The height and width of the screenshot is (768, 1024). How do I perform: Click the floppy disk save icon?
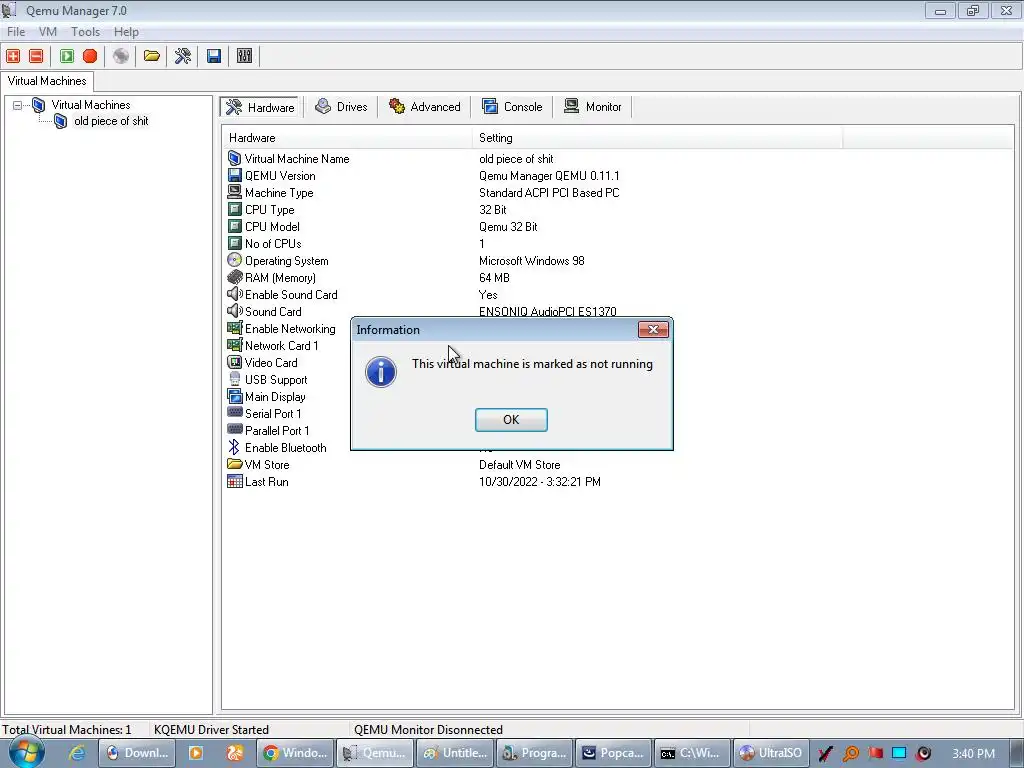point(214,56)
